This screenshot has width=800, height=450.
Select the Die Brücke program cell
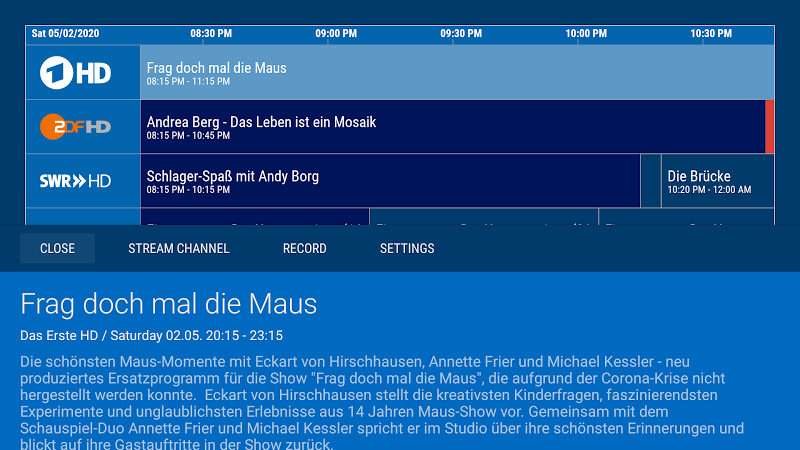(x=717, y=181)
